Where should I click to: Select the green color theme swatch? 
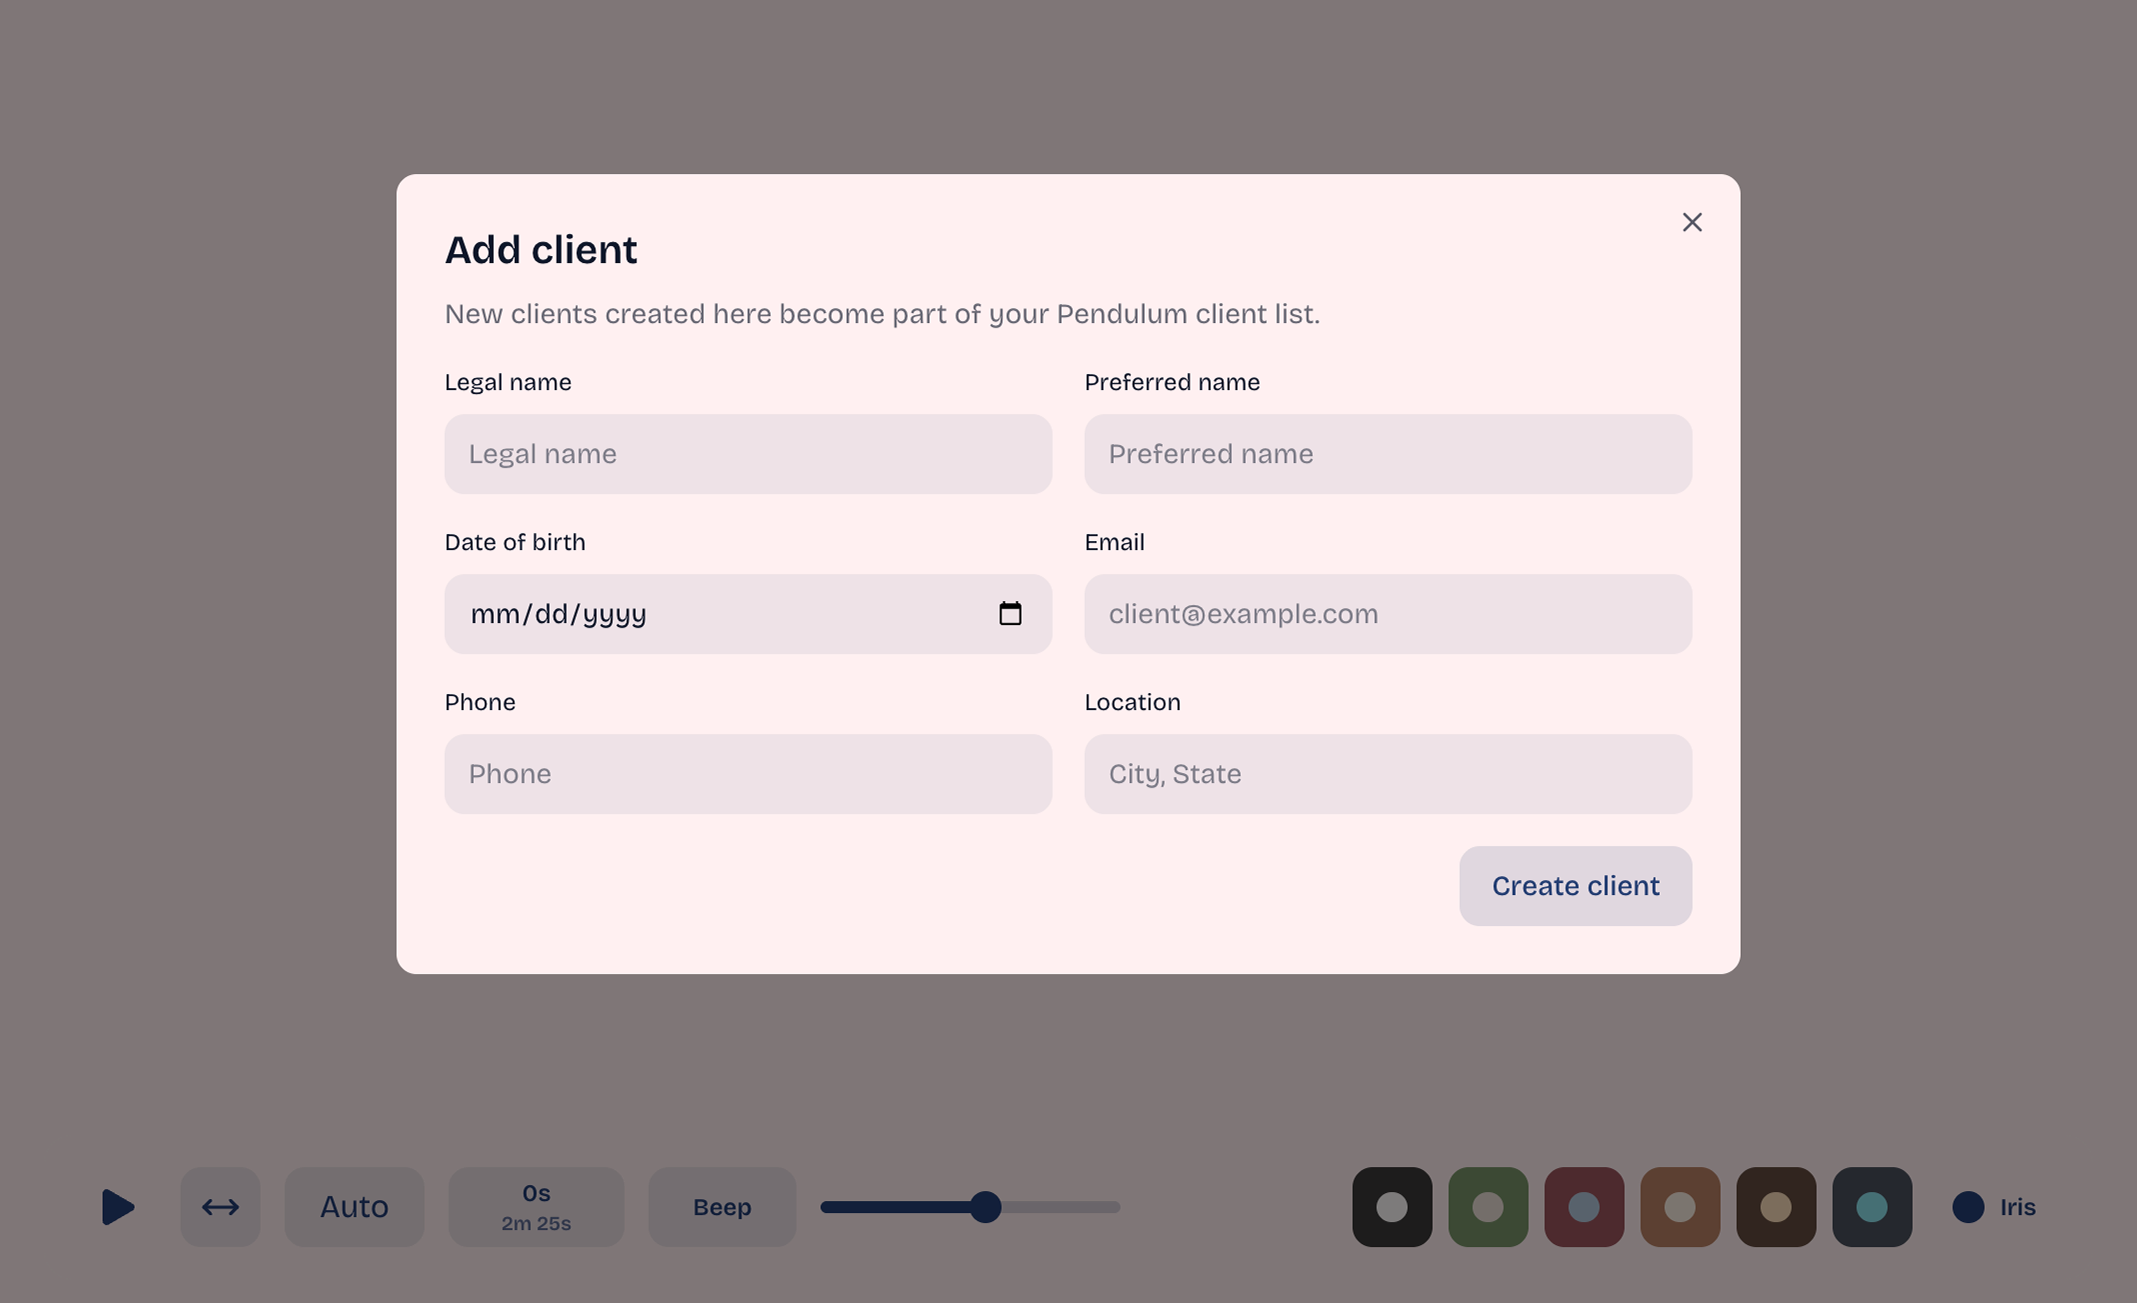click(x=1487, y=1207)
